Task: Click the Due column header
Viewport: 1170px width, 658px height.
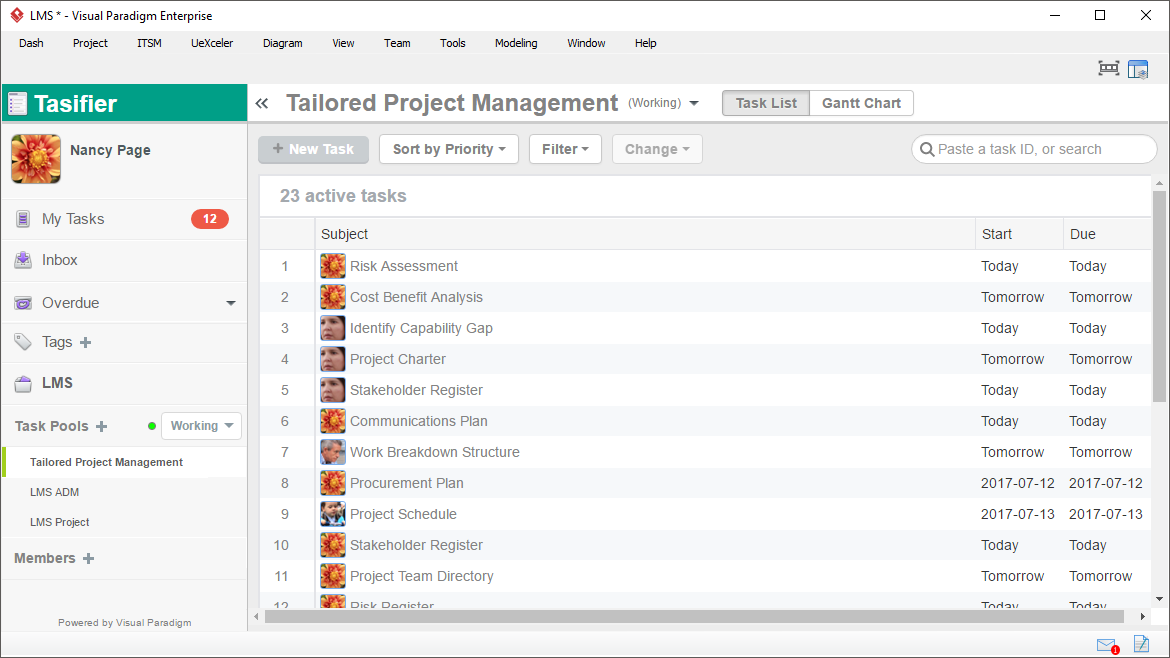Action: [1107, 234]
